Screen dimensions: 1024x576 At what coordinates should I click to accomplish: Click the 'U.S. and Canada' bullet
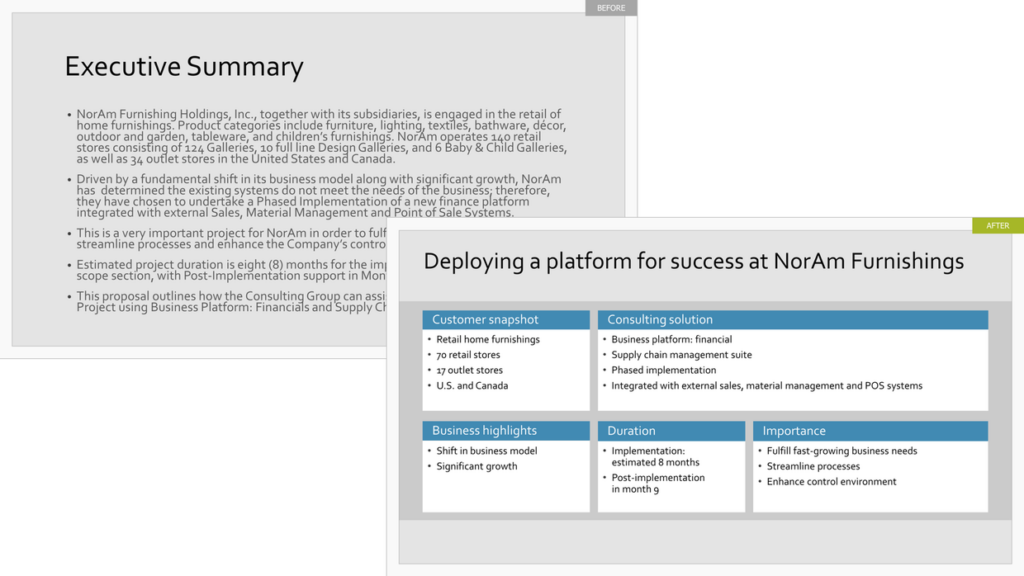click(472, 386)
